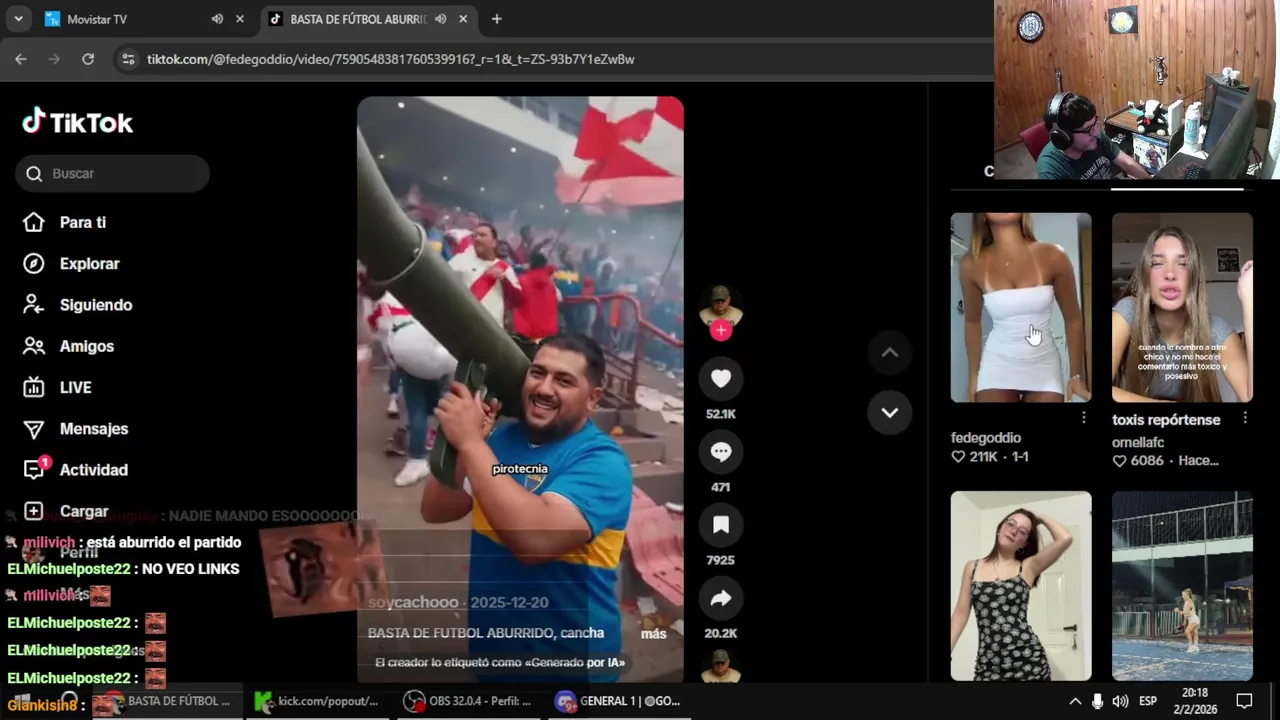Go to next video with down arrow
The image size is (1280, 720).
(x=889, y=412)
